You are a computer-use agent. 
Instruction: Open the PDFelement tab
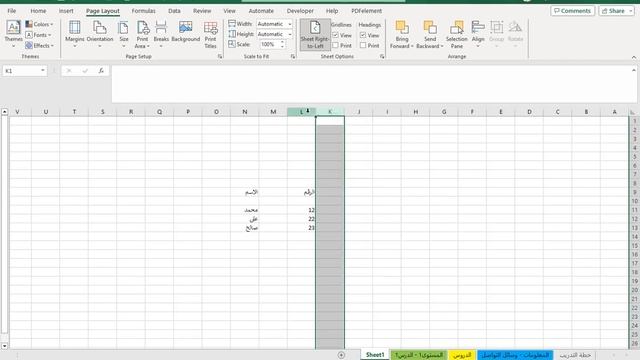367,11
